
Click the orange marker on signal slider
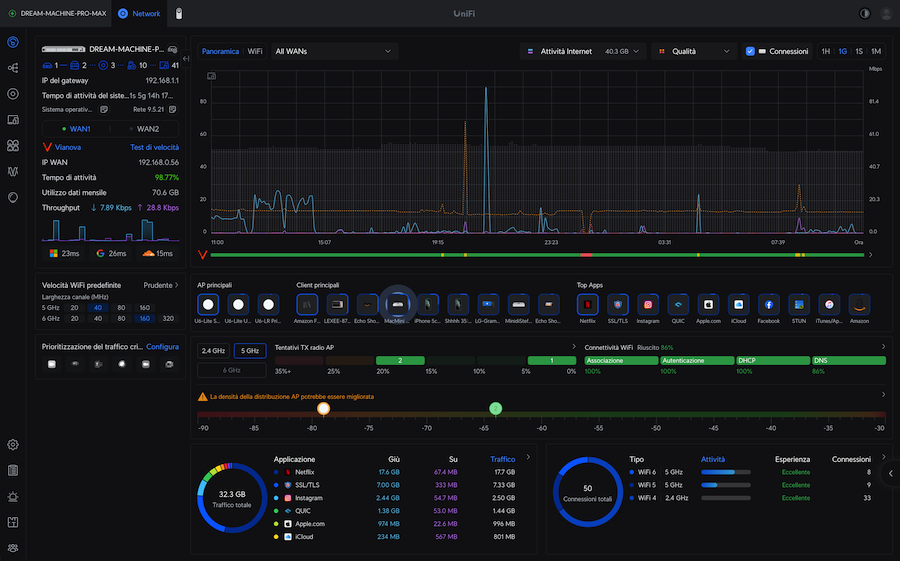(x=323, y=408)
